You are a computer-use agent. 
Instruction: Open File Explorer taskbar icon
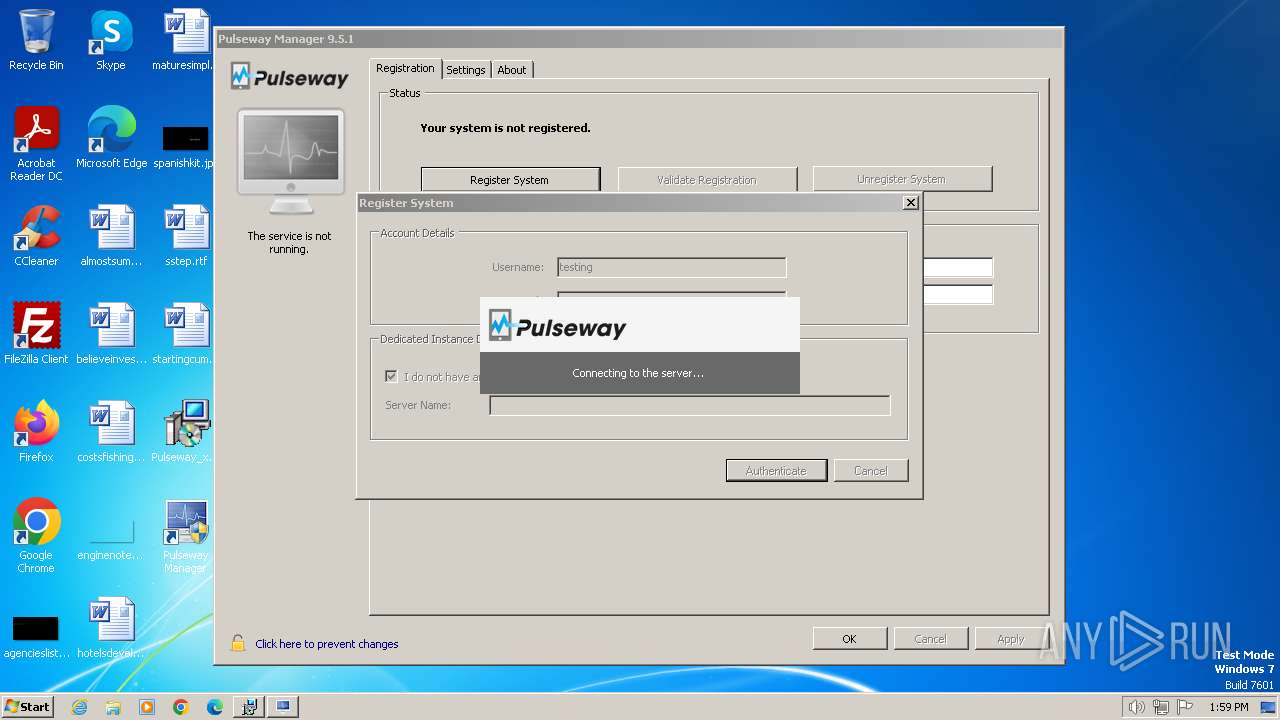tap(113, 707)
